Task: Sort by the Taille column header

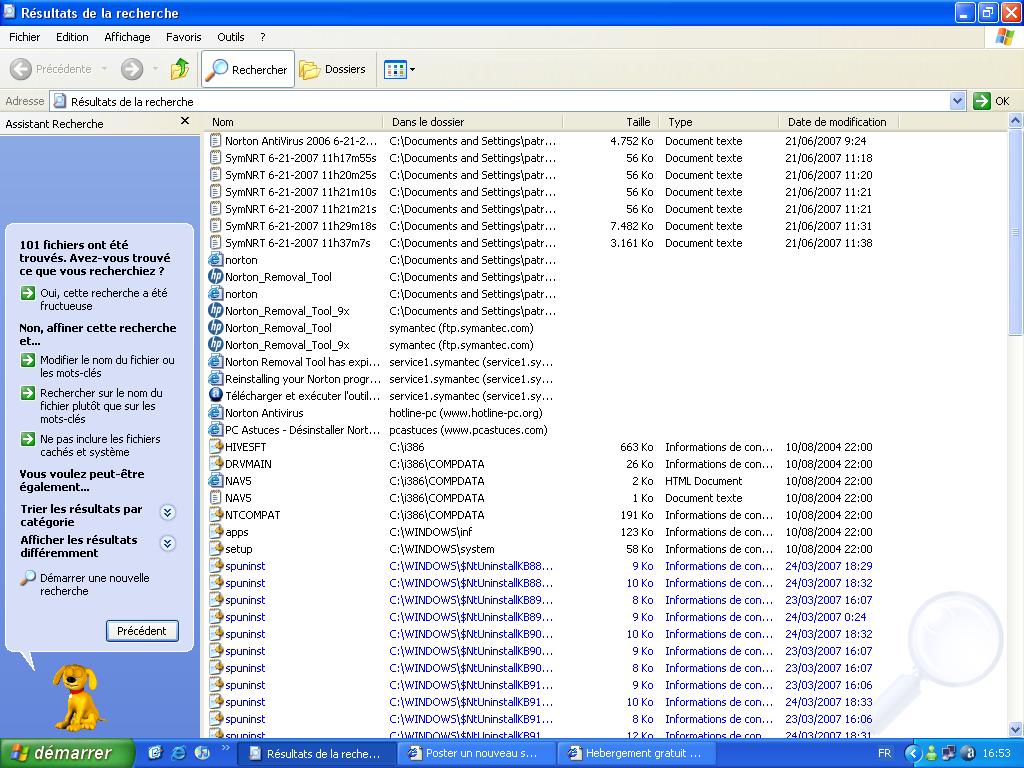Action: pos(611,122)
